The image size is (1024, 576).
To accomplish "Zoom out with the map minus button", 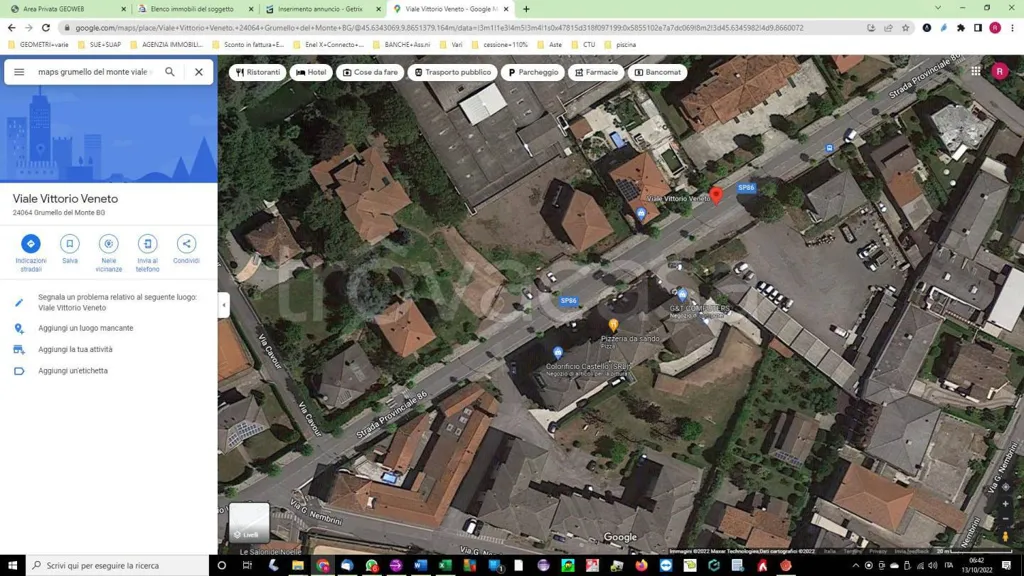I will 1005,519.
